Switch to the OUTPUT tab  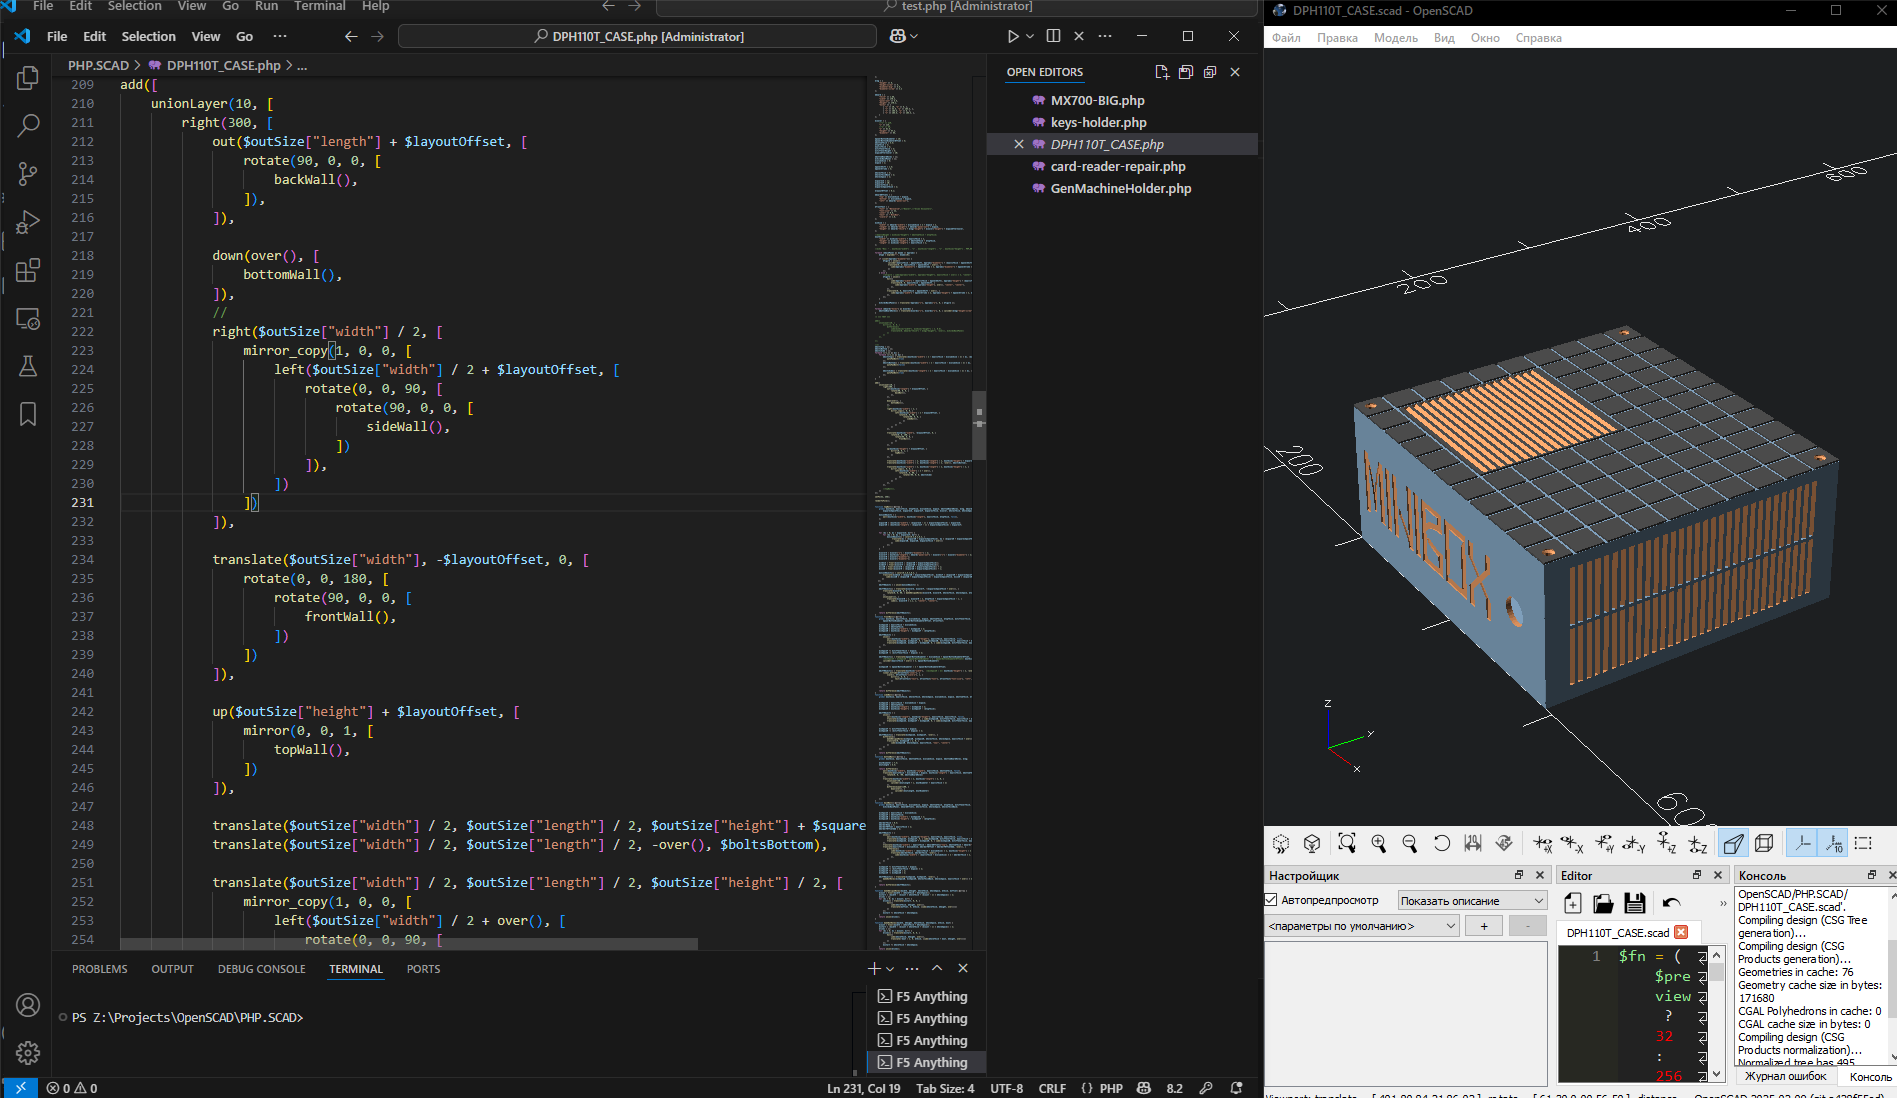[x=172, y=968]
